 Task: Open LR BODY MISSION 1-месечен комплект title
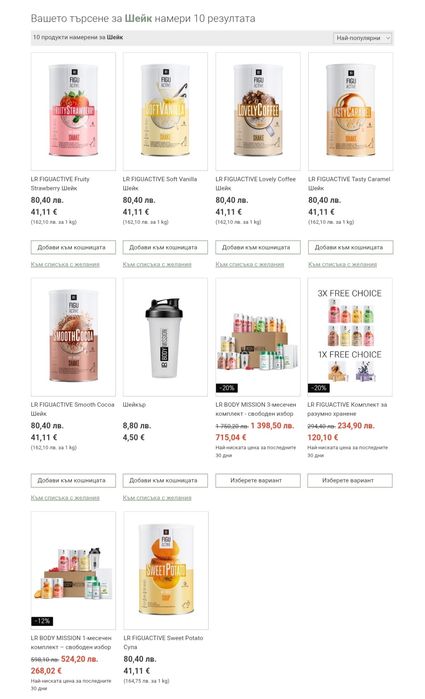coord(71,642)
